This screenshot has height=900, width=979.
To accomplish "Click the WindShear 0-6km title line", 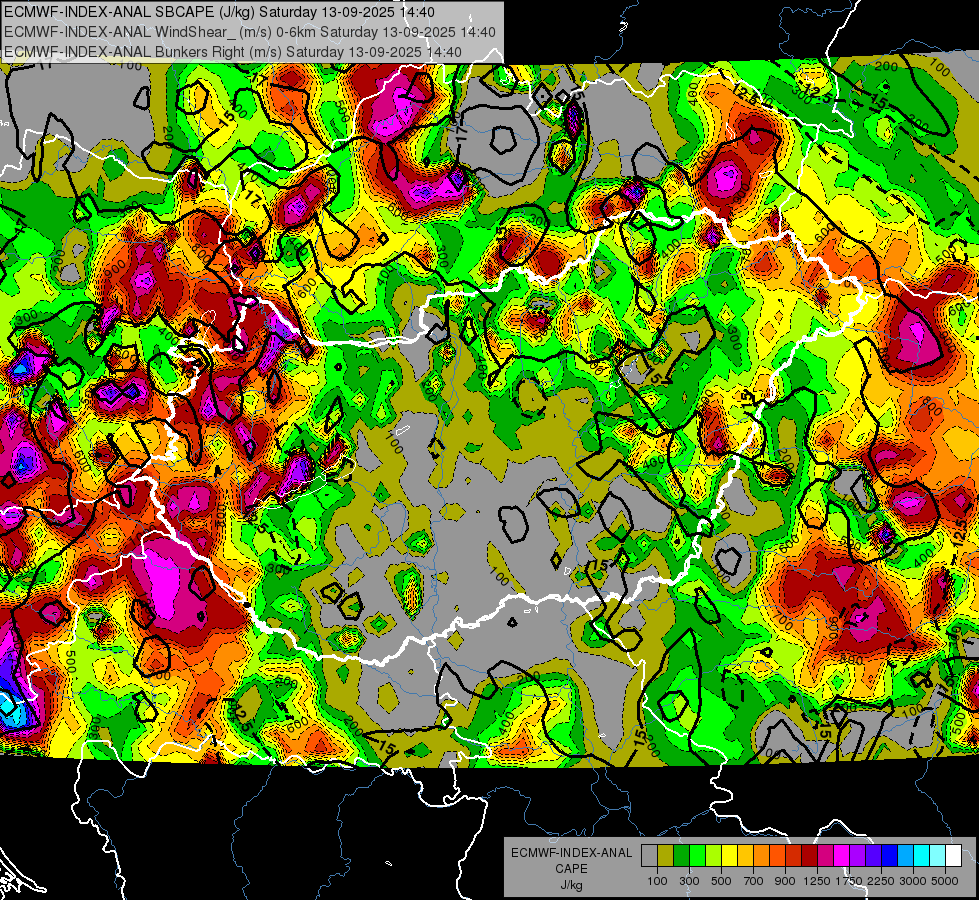I will (250, 32).
